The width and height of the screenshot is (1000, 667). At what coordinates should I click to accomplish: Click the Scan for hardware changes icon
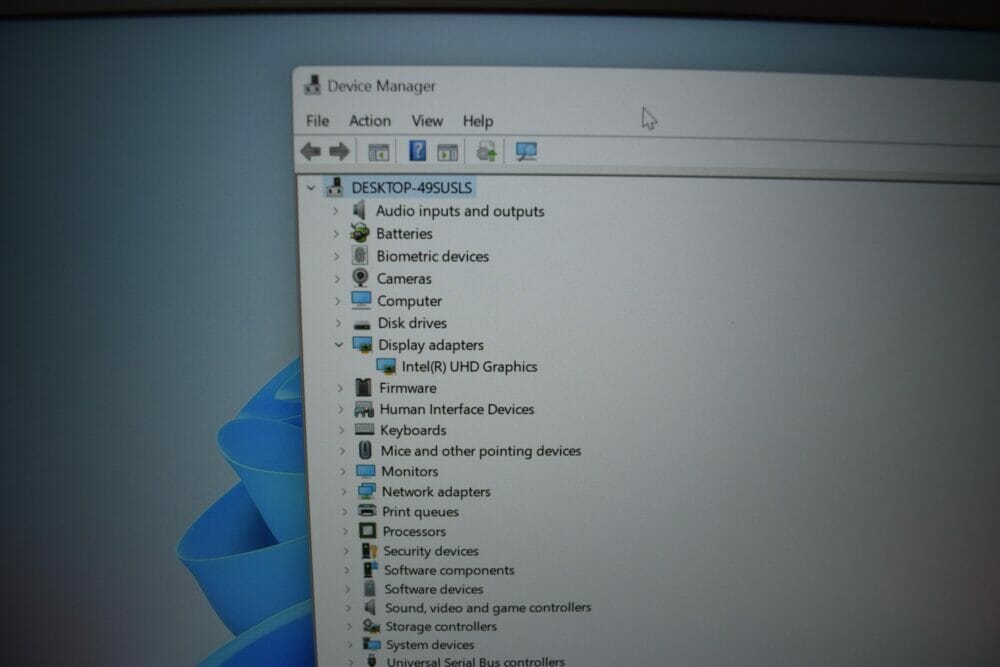click(x=526, y=151)
